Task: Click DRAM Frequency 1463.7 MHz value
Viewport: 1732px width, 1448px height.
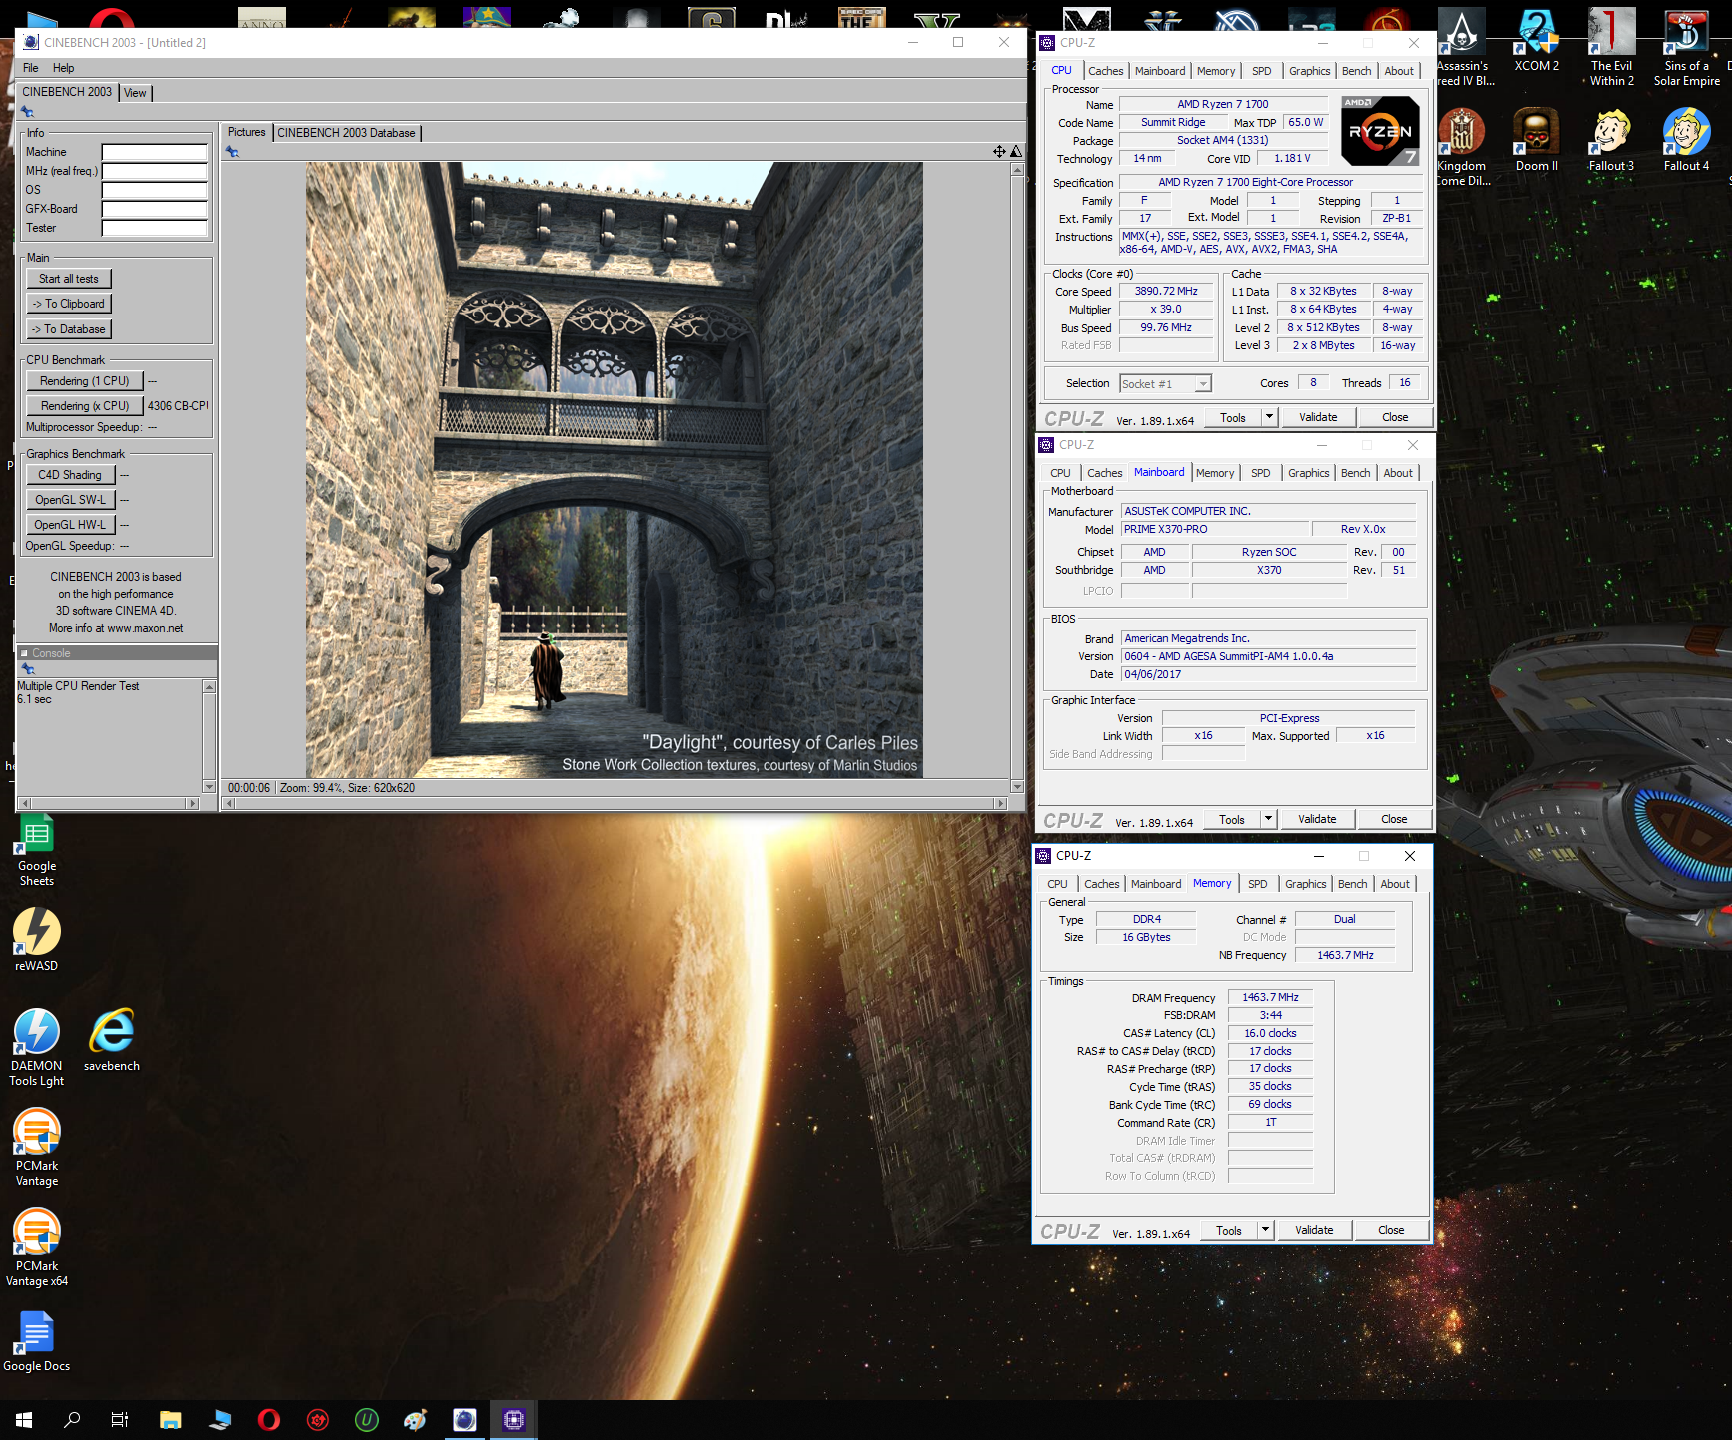Action: tap(1270, 997)
